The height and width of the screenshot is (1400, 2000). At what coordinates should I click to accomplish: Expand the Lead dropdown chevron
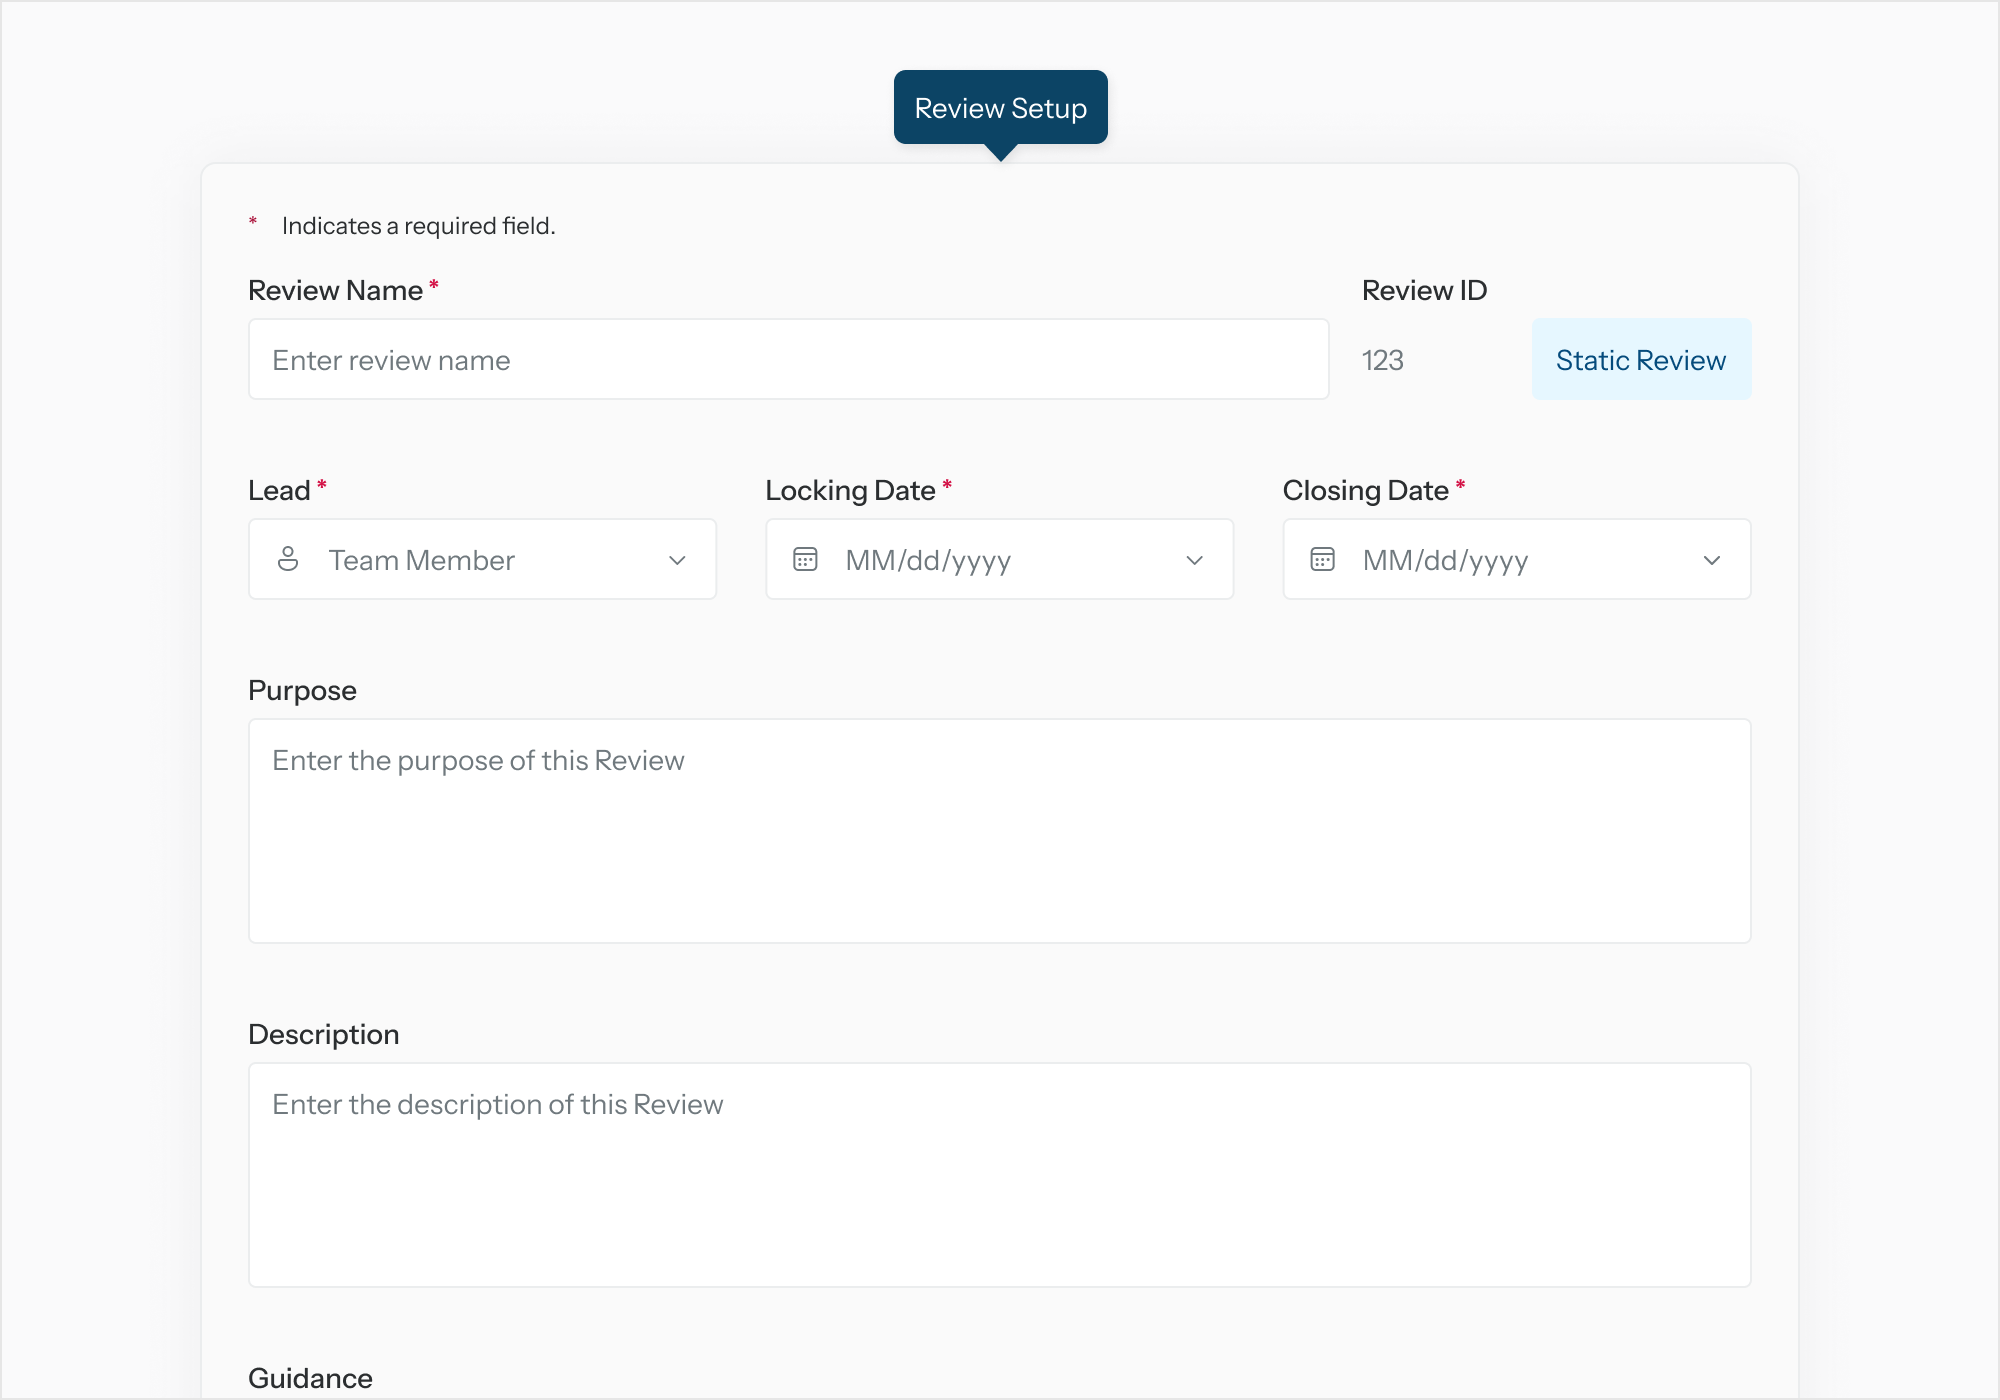click(677, 560)
